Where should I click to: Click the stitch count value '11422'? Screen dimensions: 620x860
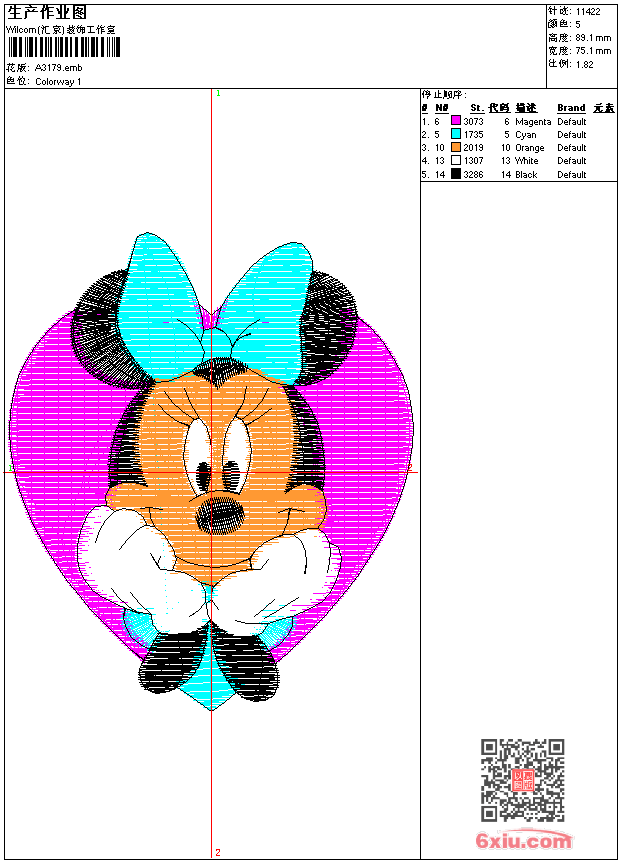(588, 12)
